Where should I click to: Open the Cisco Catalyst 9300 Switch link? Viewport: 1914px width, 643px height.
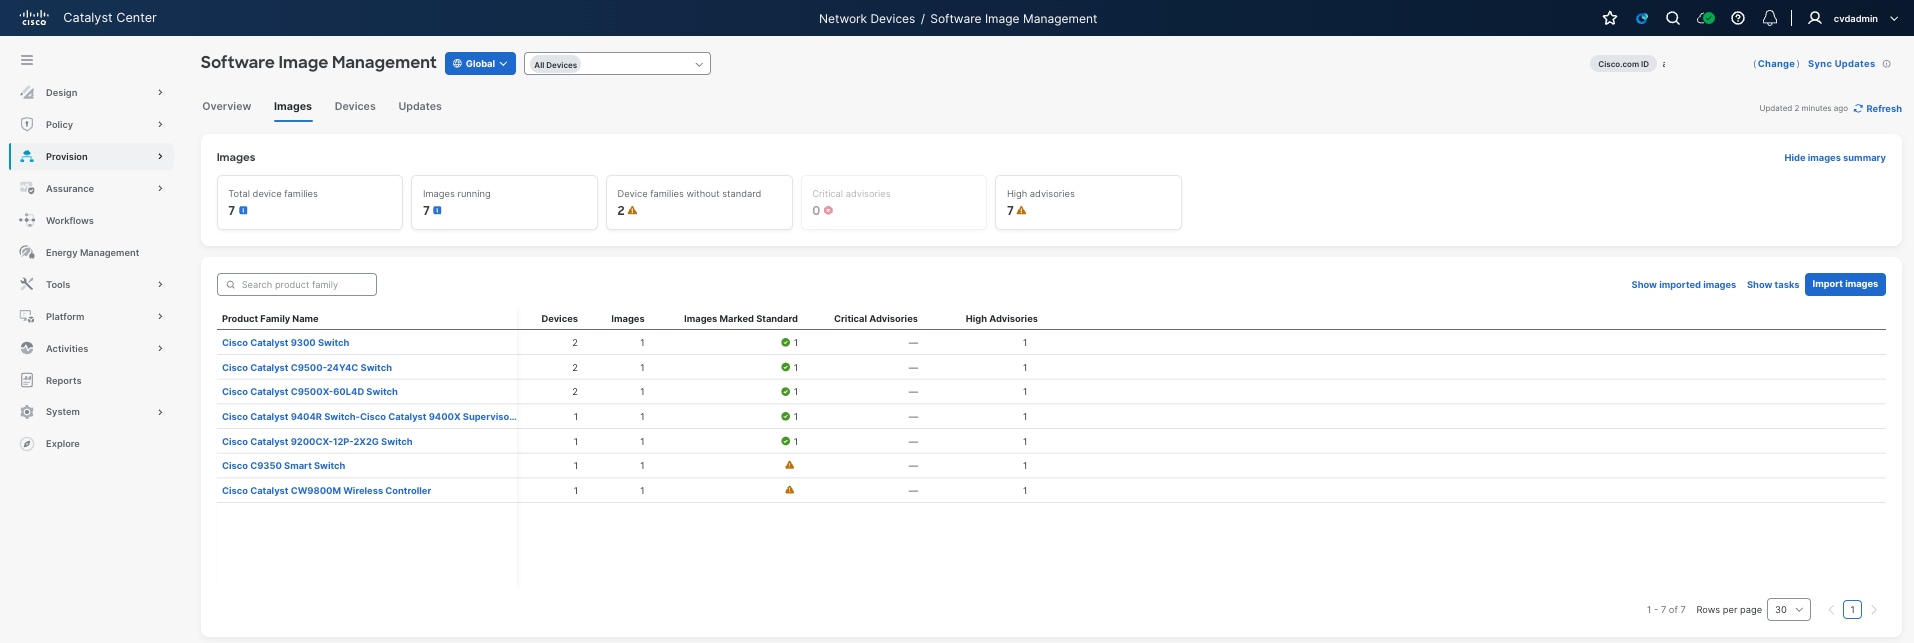[x=286, y=343]
